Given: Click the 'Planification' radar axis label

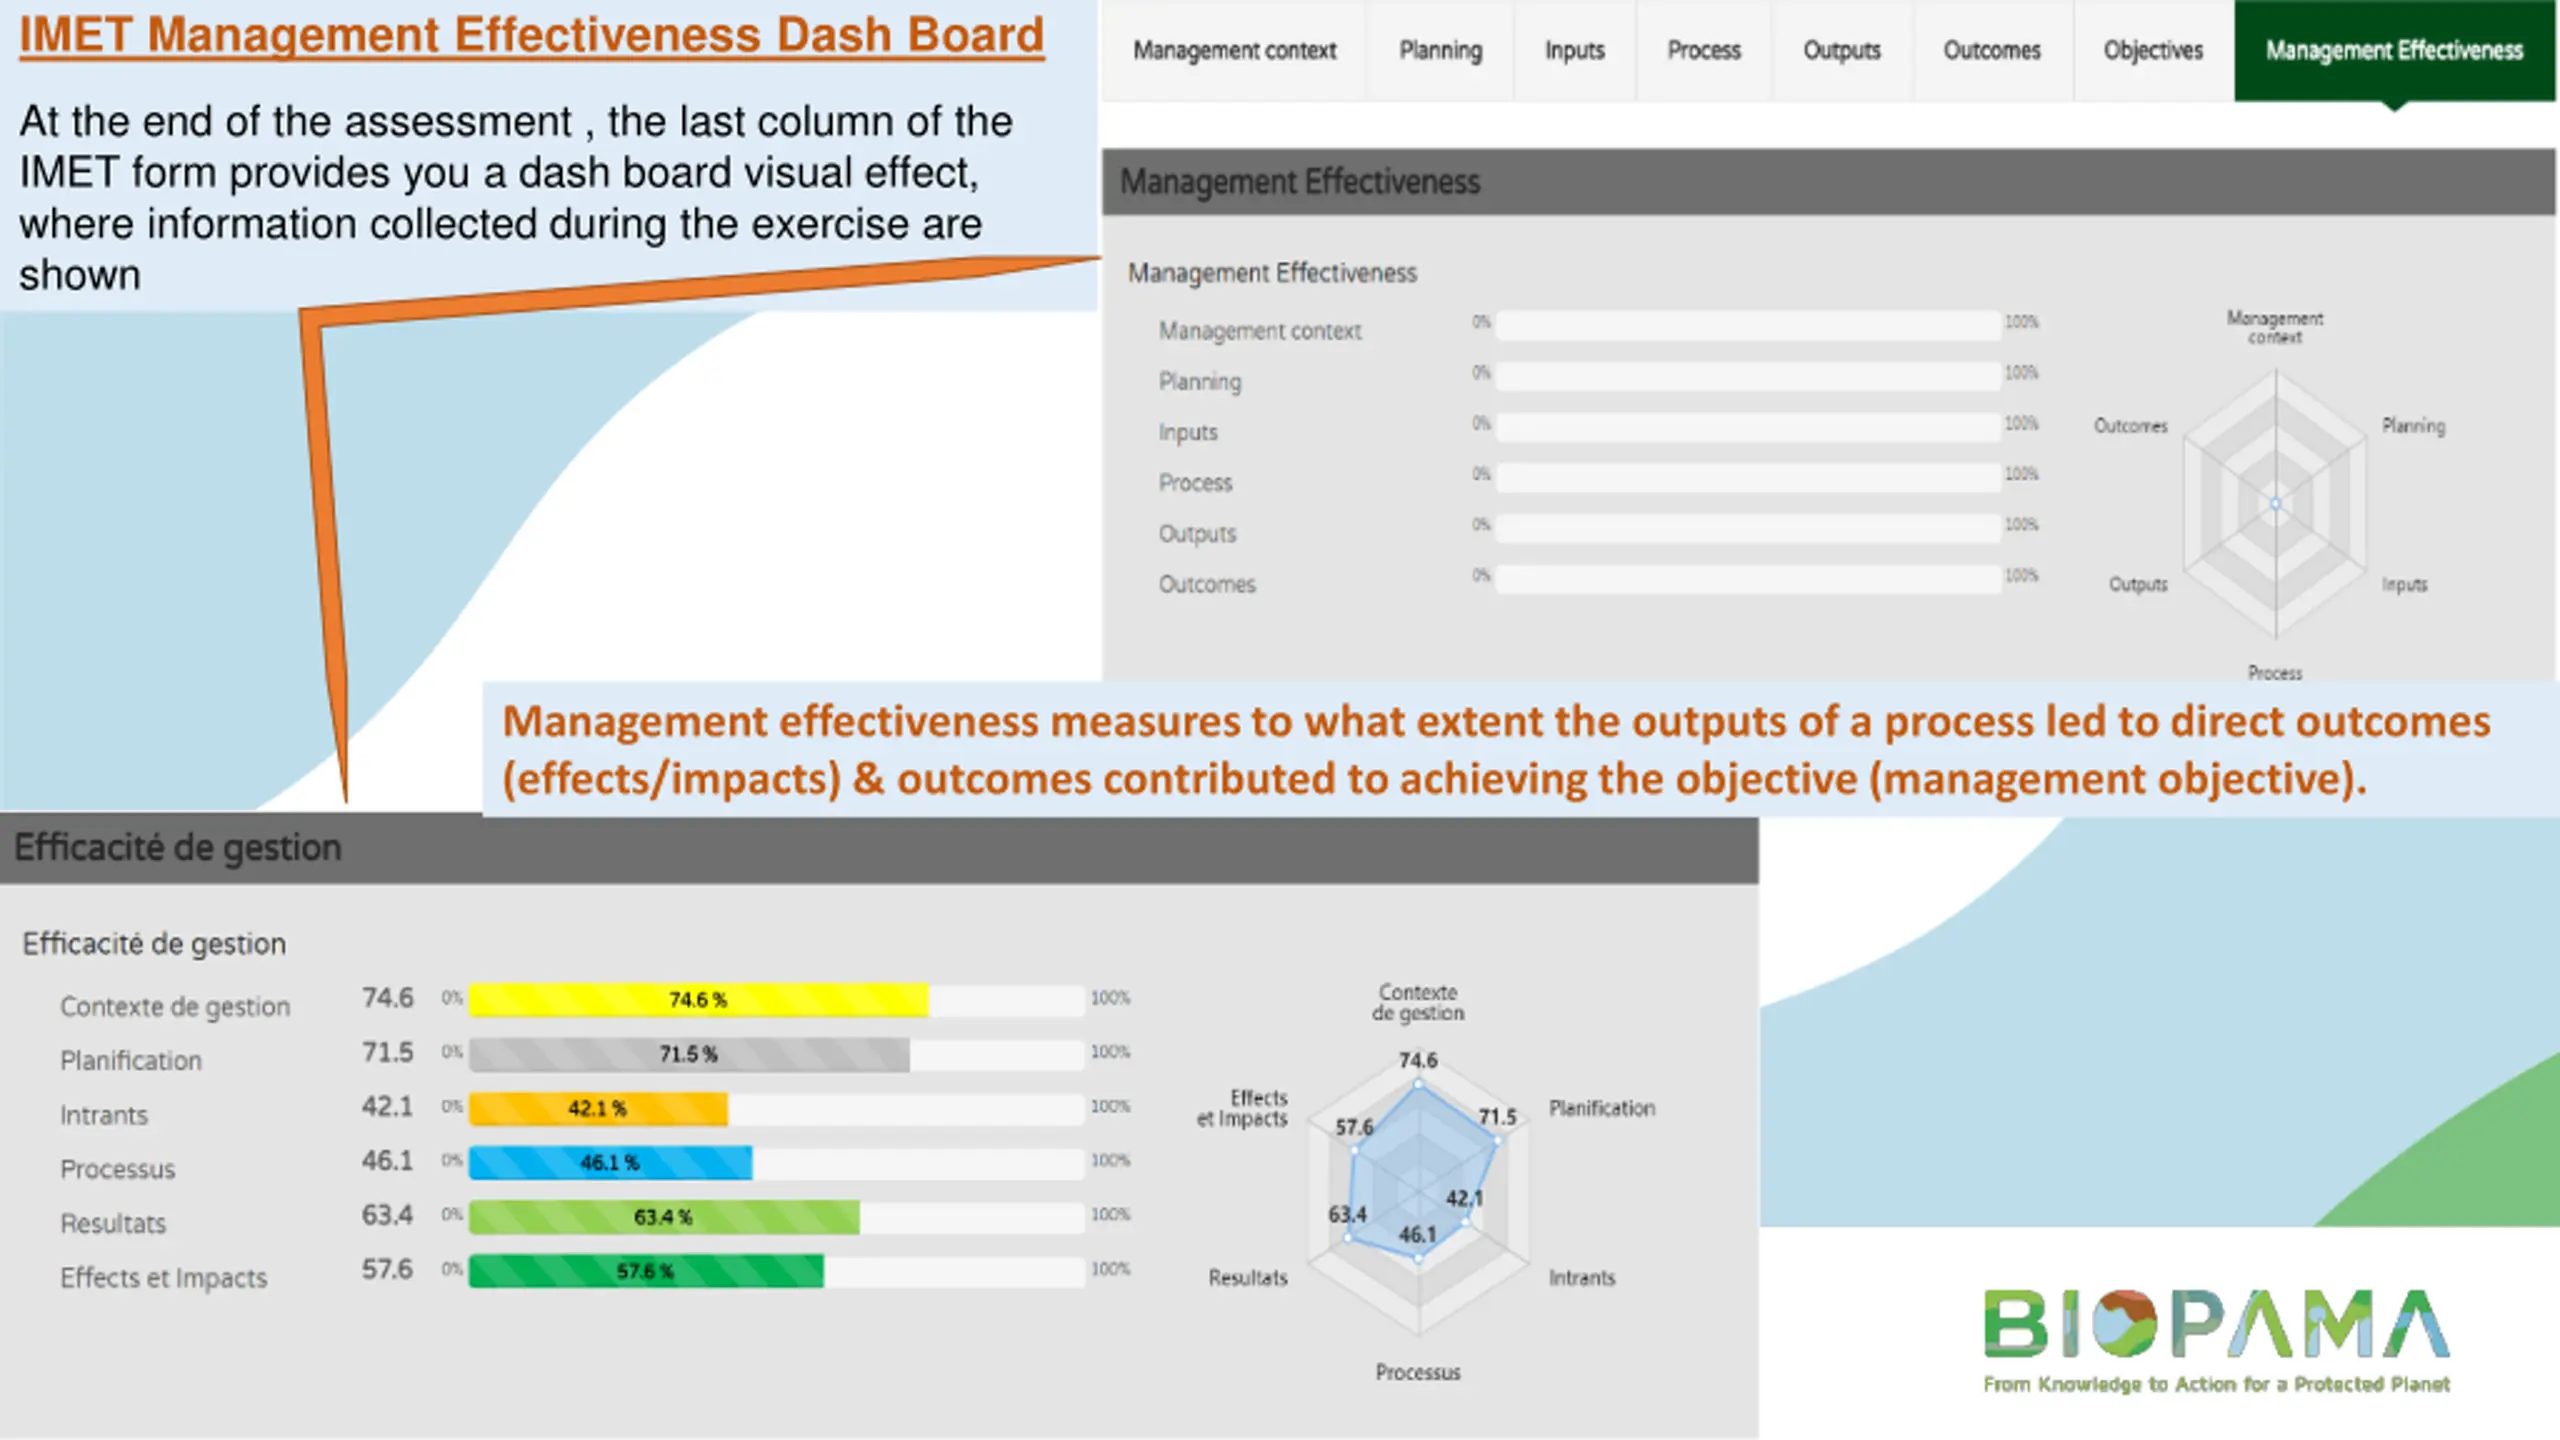Looking at the screenshot, I should [1602, 1108].
